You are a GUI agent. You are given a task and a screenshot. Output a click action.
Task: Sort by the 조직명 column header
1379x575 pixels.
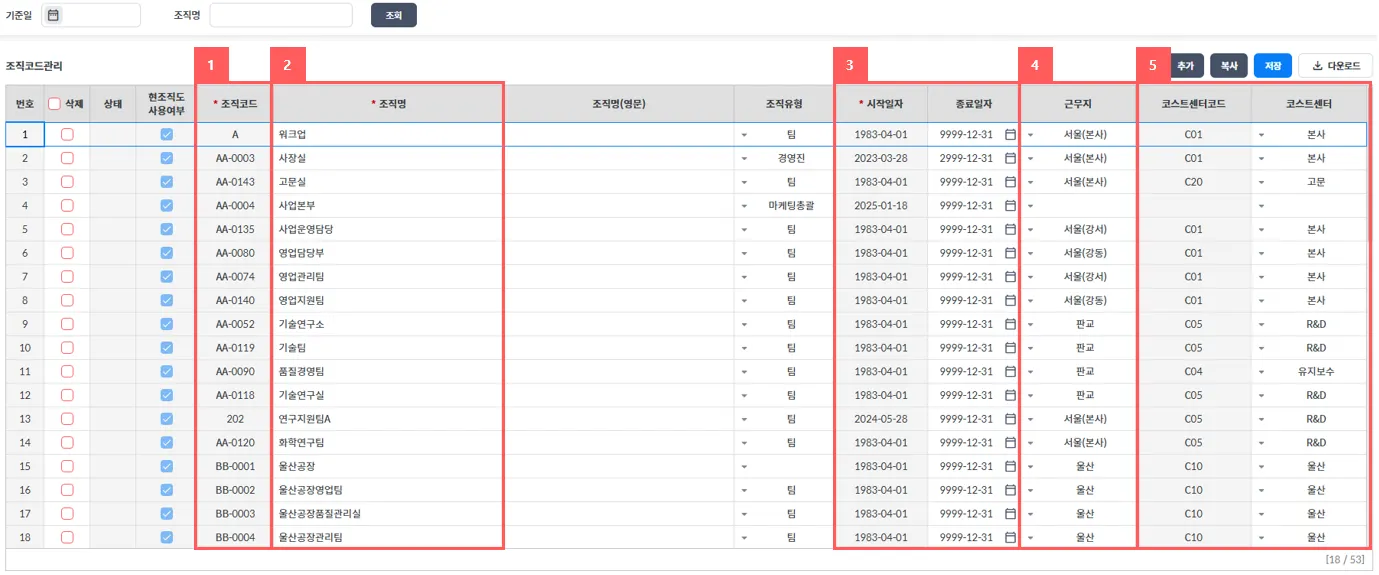click(388, 103)
